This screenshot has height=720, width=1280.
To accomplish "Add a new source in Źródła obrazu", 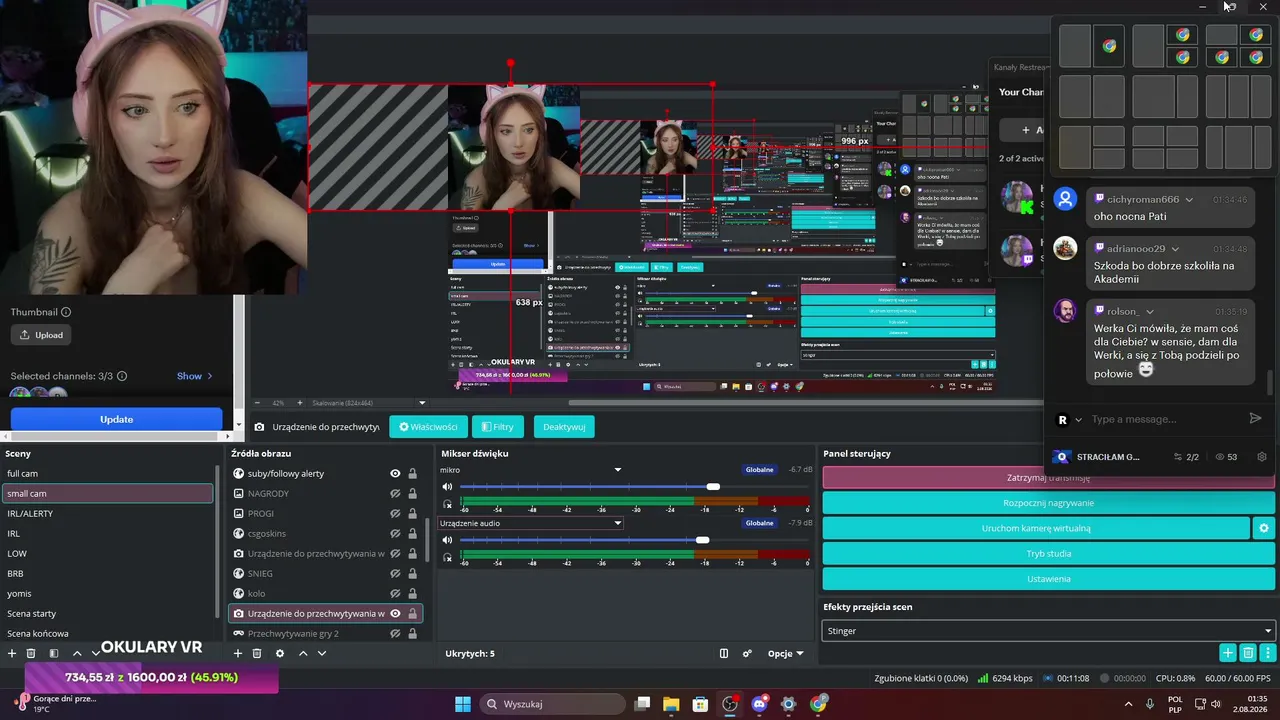I will coord(238,653).
